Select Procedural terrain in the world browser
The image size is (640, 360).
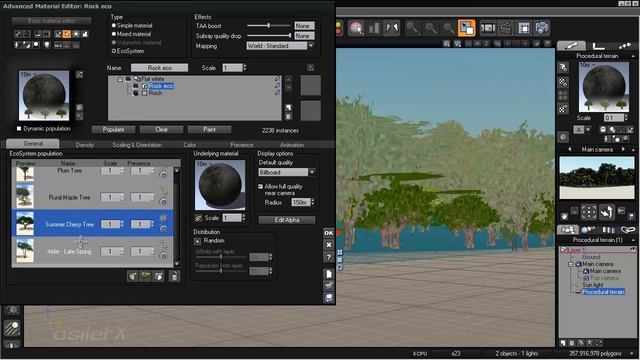pyautogui.click(x=603, y=292)
